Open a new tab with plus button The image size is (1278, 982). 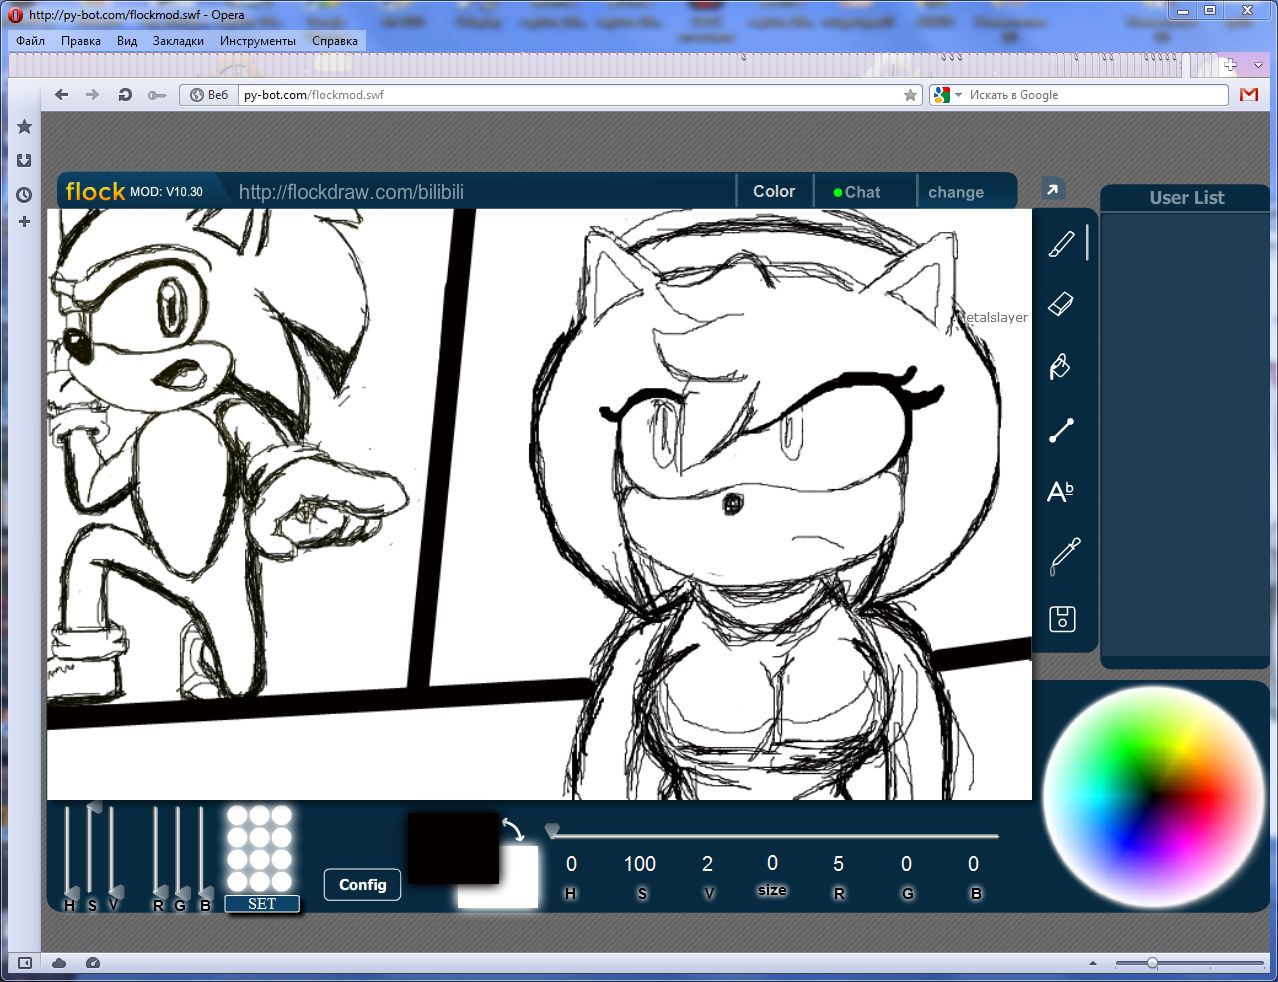(1230, 65)
